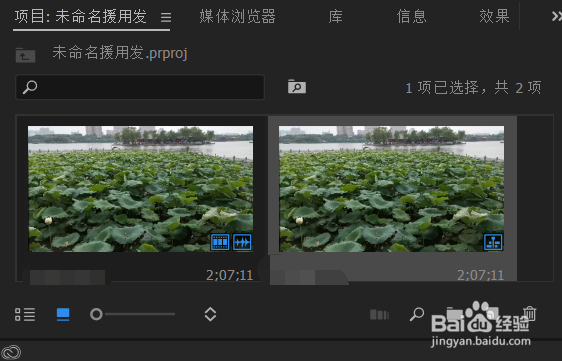Switch to the 库 tab
The height and width of the screenshot is (361, 562).
point(335,16)
